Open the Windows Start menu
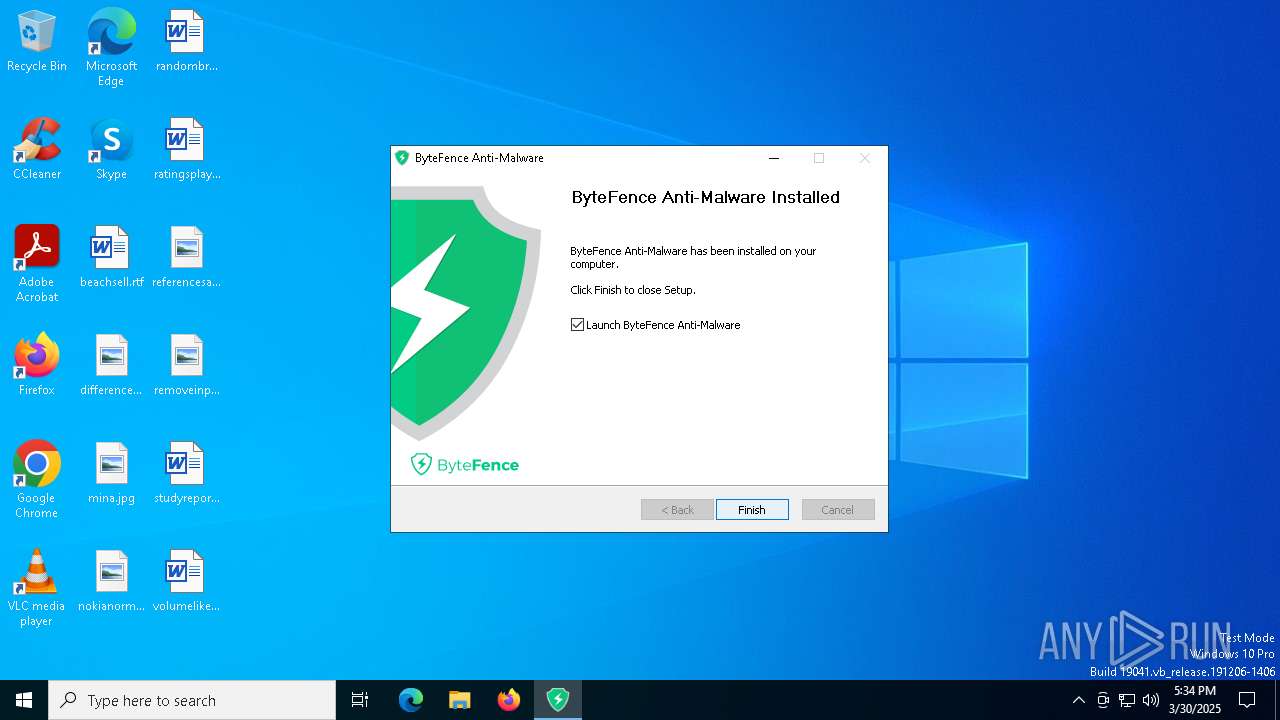 tap(24, 700)
